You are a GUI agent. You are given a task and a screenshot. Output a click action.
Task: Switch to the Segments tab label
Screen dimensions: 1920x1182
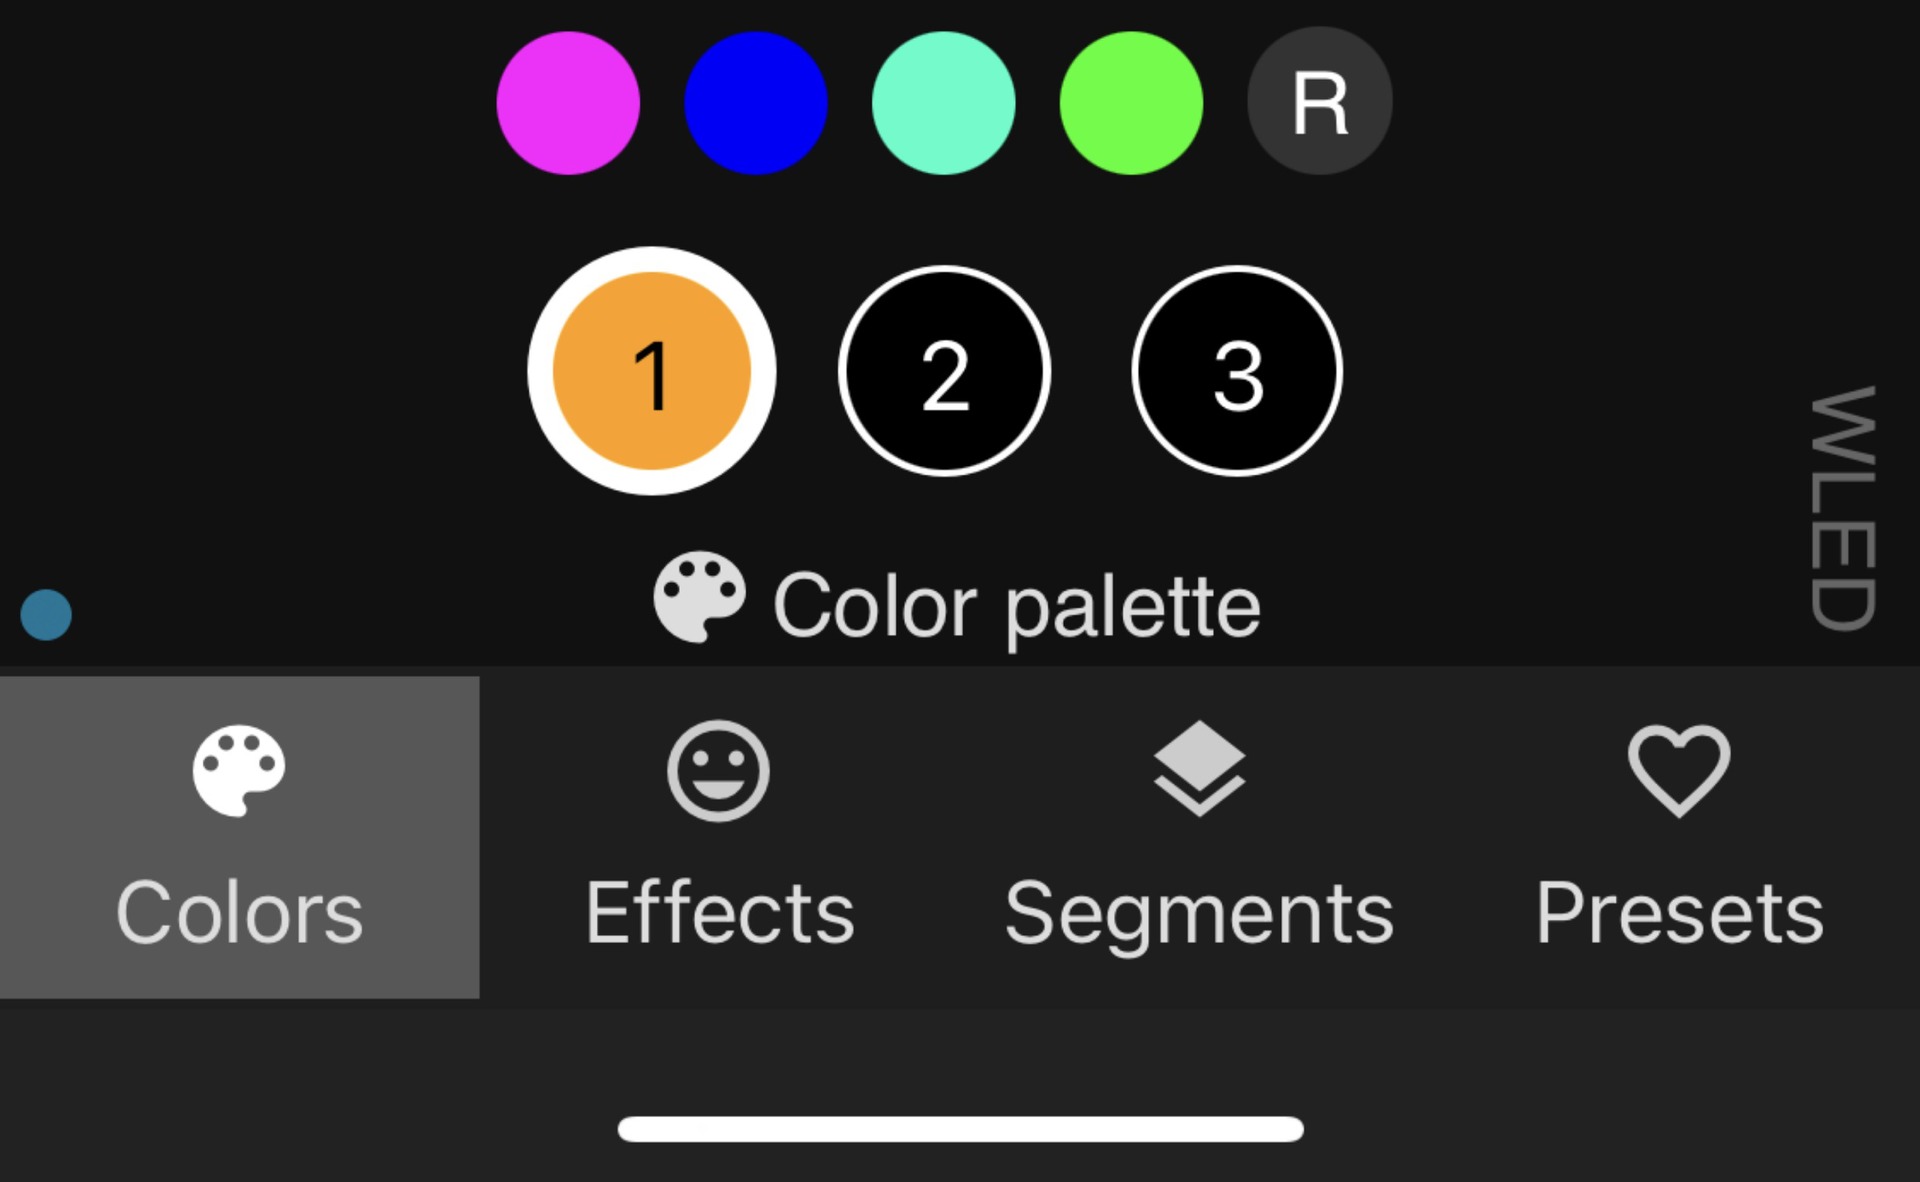pos(1199,912)
